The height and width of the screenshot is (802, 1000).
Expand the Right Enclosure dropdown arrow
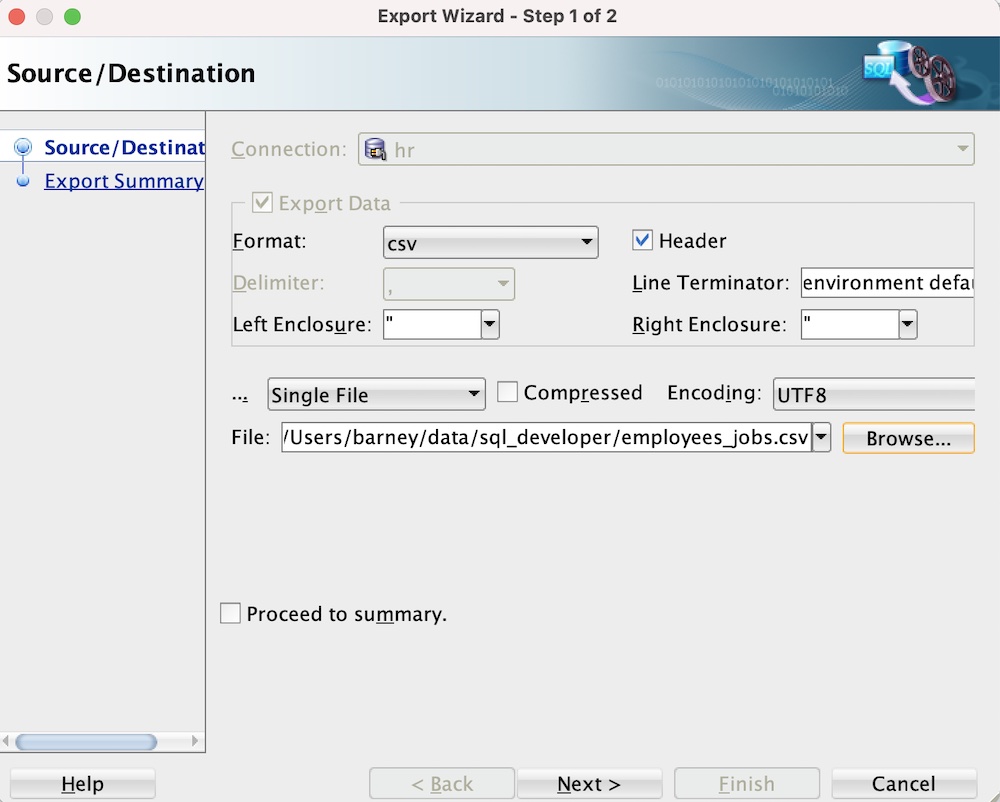tap(908, 324)
